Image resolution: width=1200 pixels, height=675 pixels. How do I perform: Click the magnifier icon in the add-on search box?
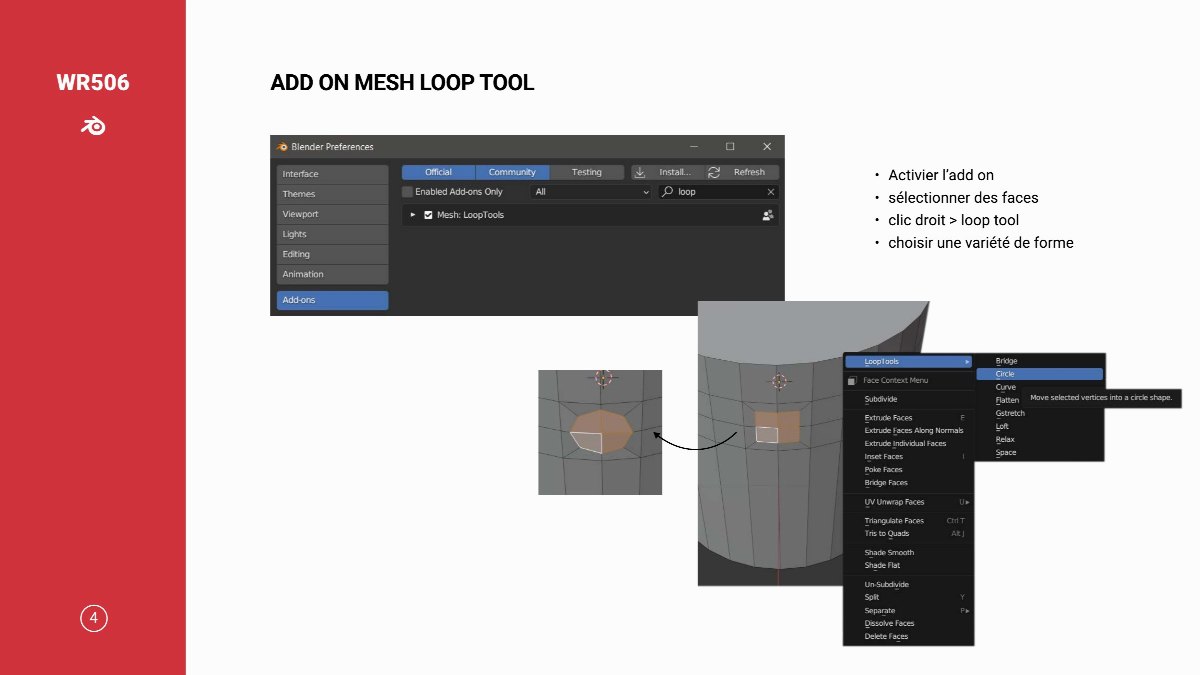(x=667, y=192)
